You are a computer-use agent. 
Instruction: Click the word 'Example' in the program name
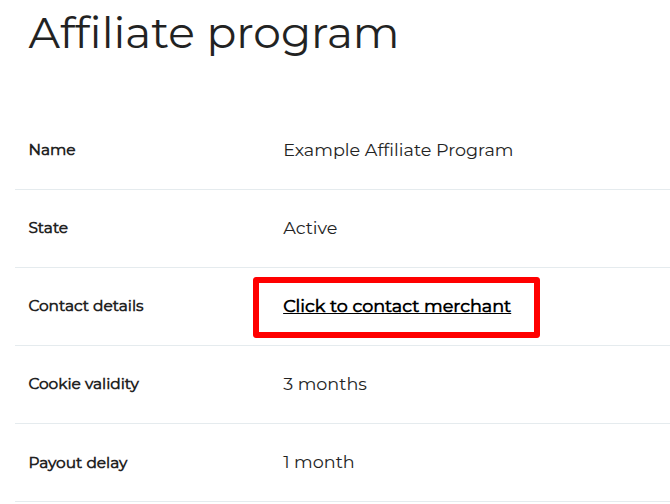(318, 150)
